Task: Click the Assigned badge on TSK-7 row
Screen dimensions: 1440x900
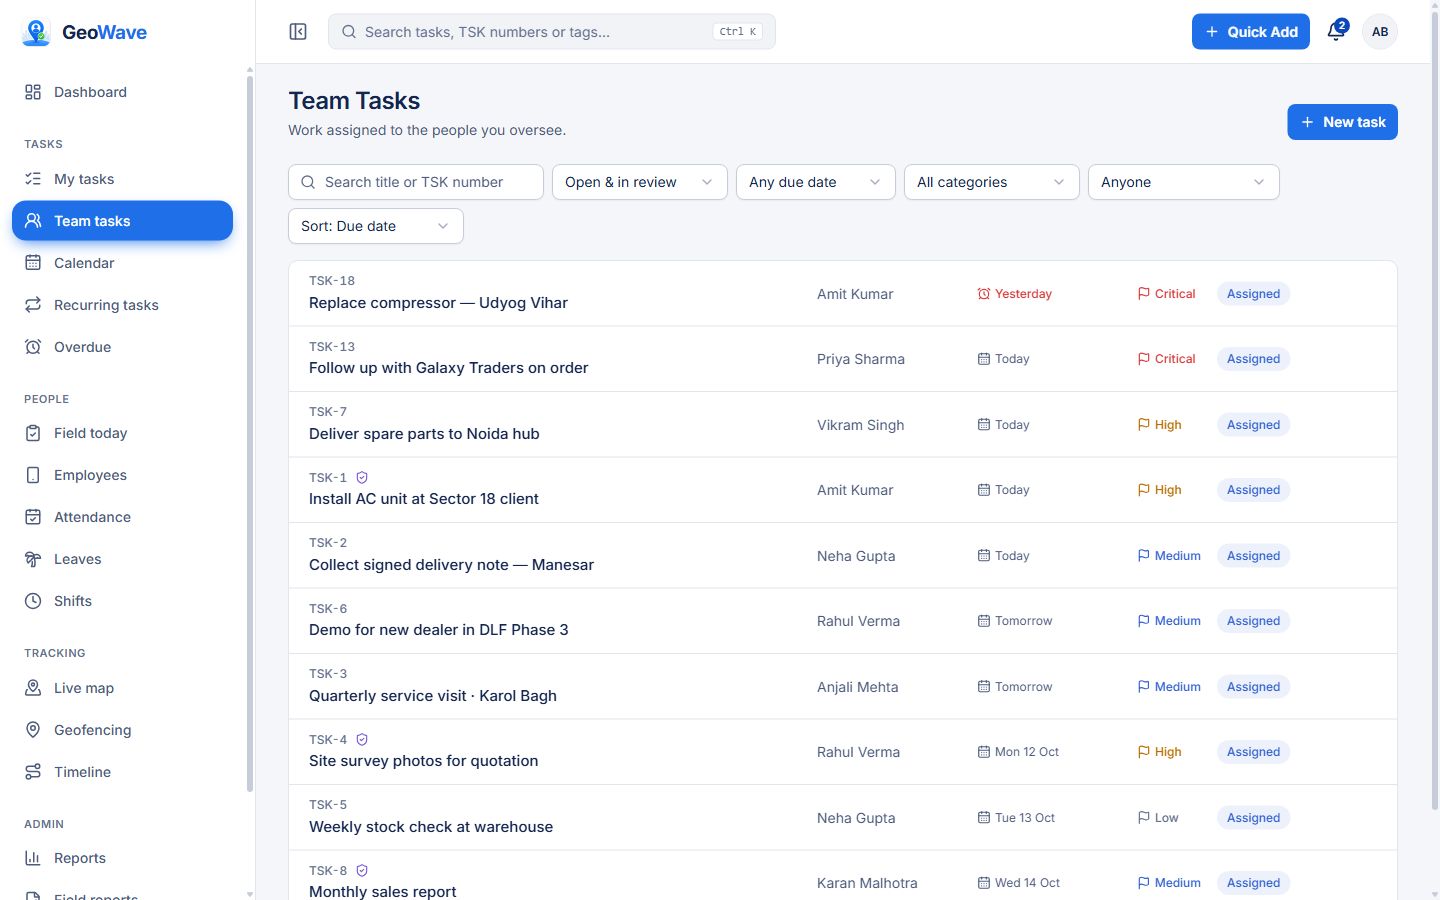Action: point(1253,425)
